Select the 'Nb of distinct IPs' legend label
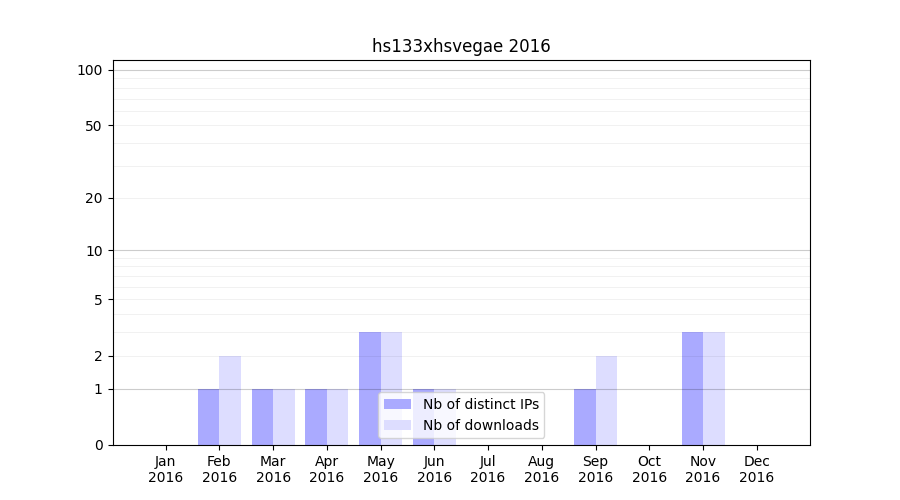 pyautogui.click(x=480, y=404)
